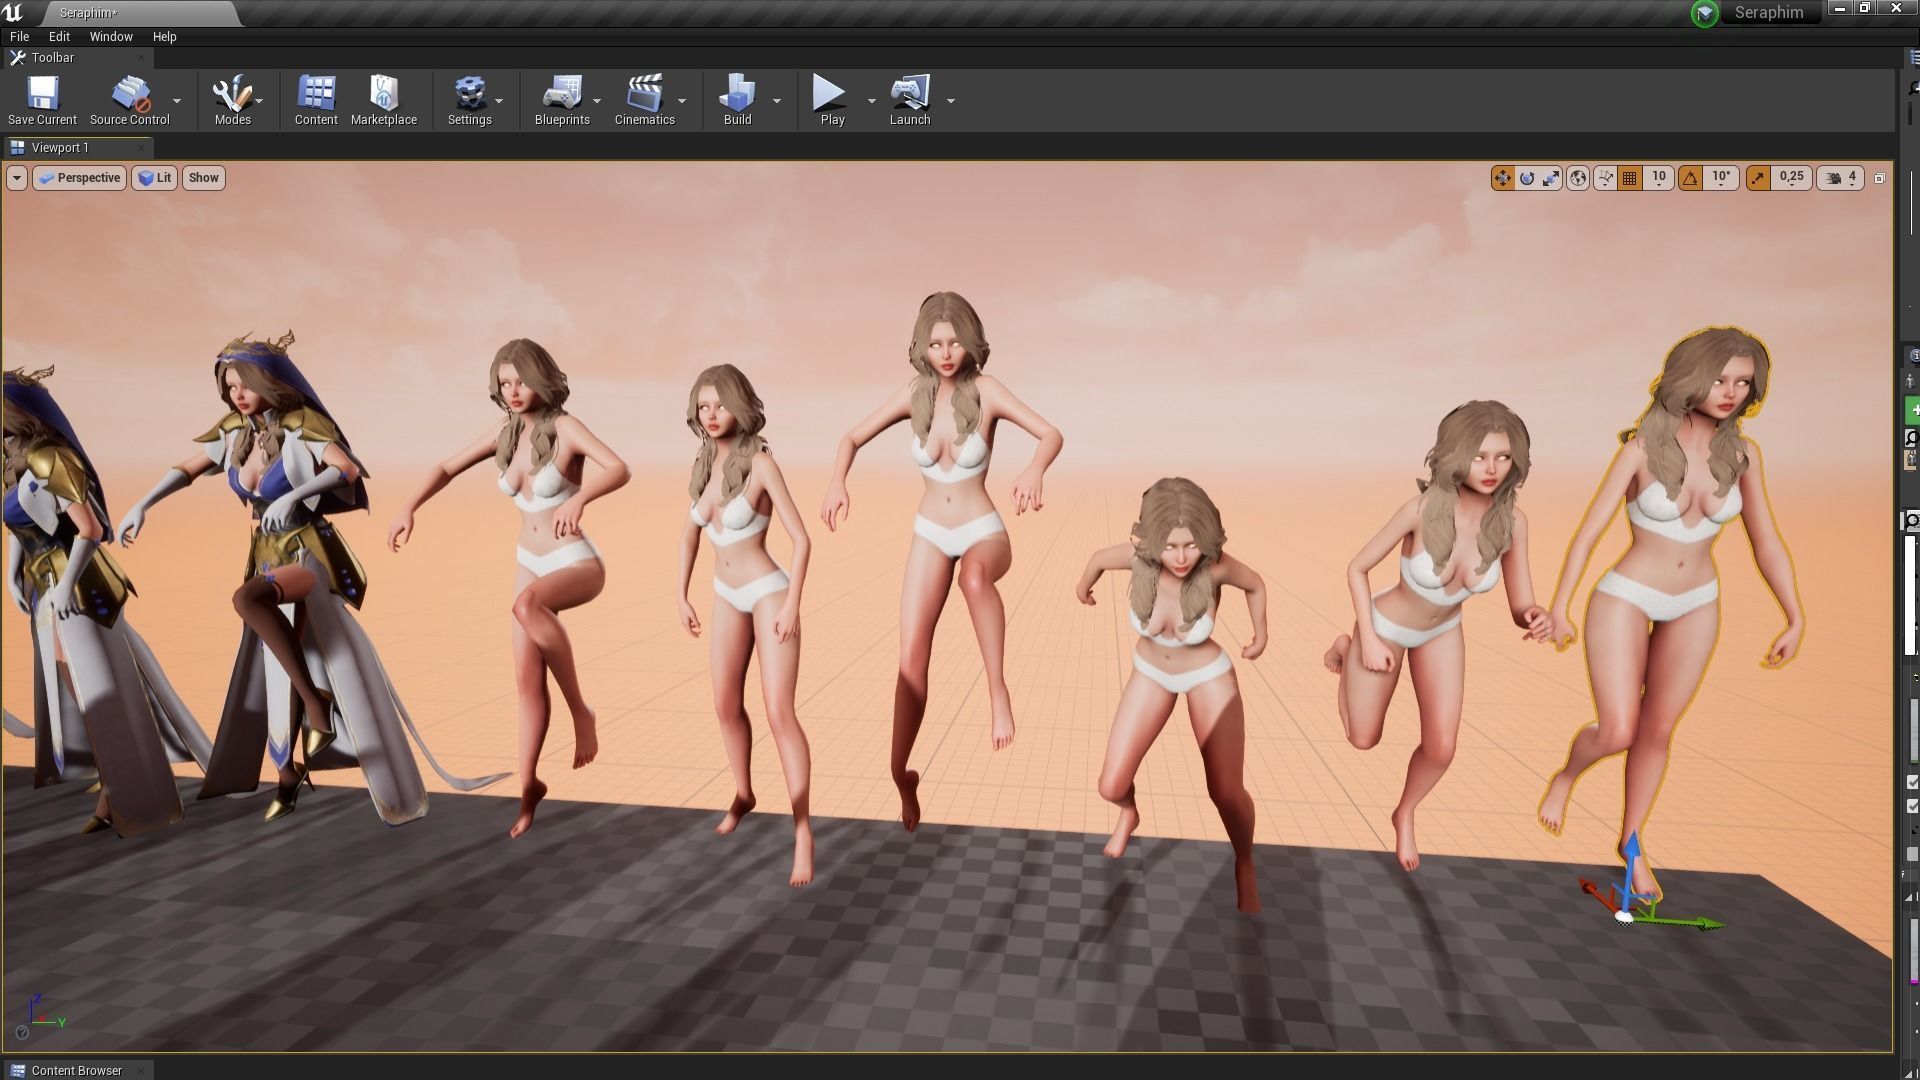
Task: Expand Source Control dropdown arrow
Action: tap(177, 101)
